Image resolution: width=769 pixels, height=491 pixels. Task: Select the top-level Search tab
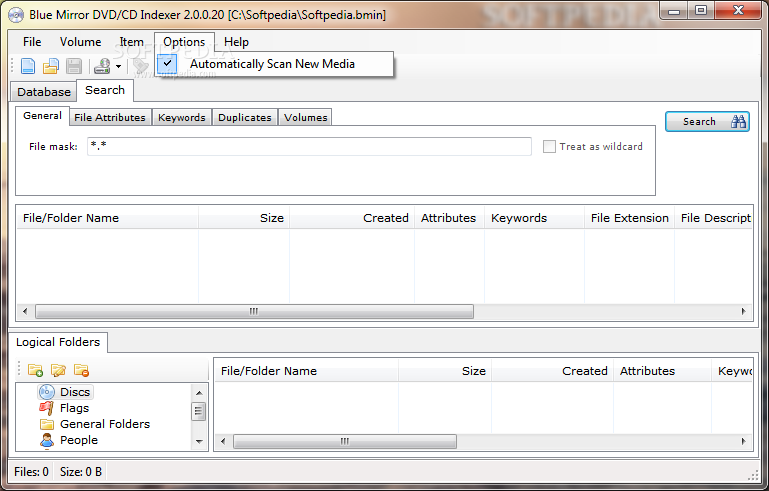105,90
